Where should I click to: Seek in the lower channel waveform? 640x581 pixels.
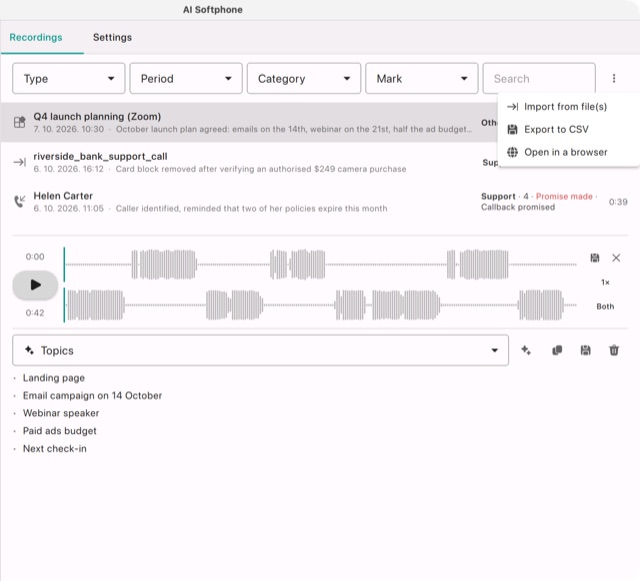pos(321,305)
